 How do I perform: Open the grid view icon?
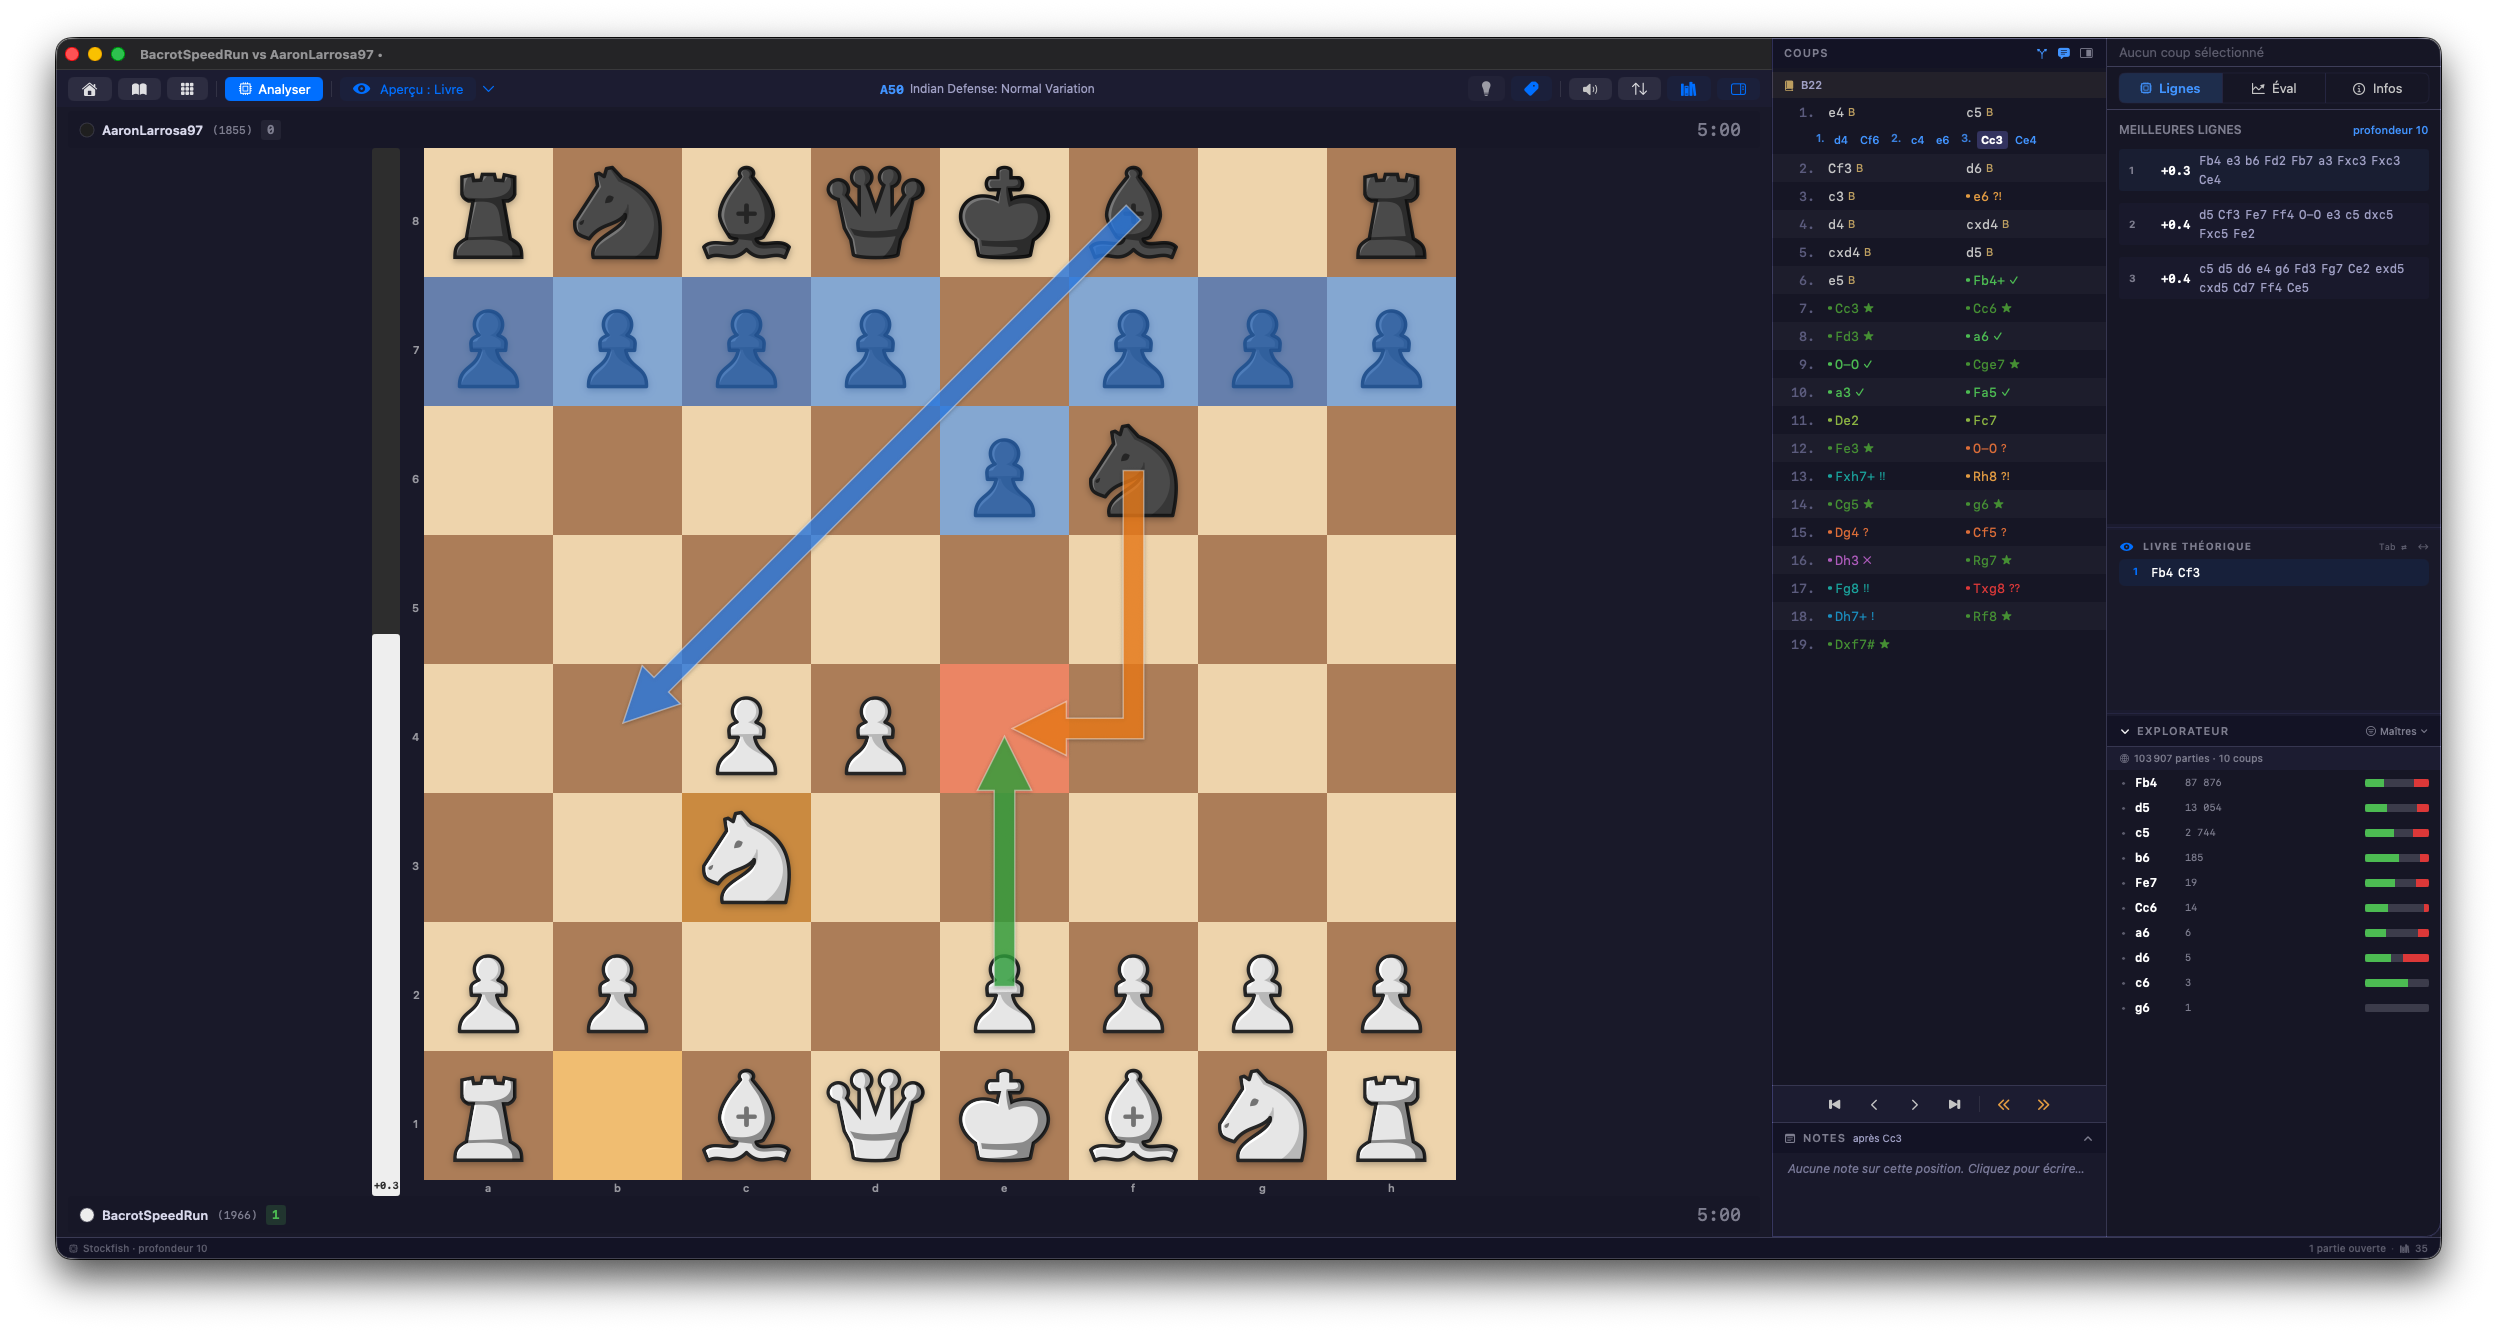click(x=187, y=89)
